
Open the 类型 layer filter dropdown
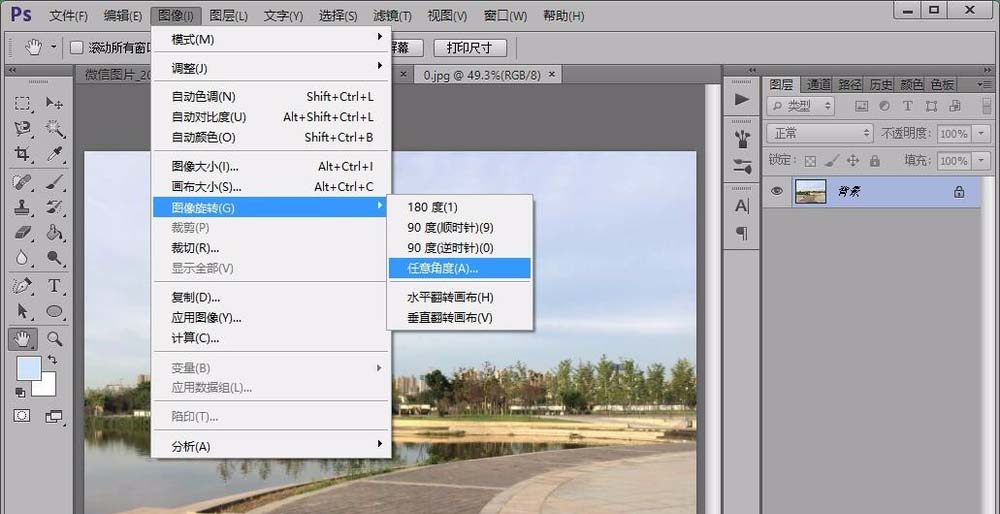802,106
